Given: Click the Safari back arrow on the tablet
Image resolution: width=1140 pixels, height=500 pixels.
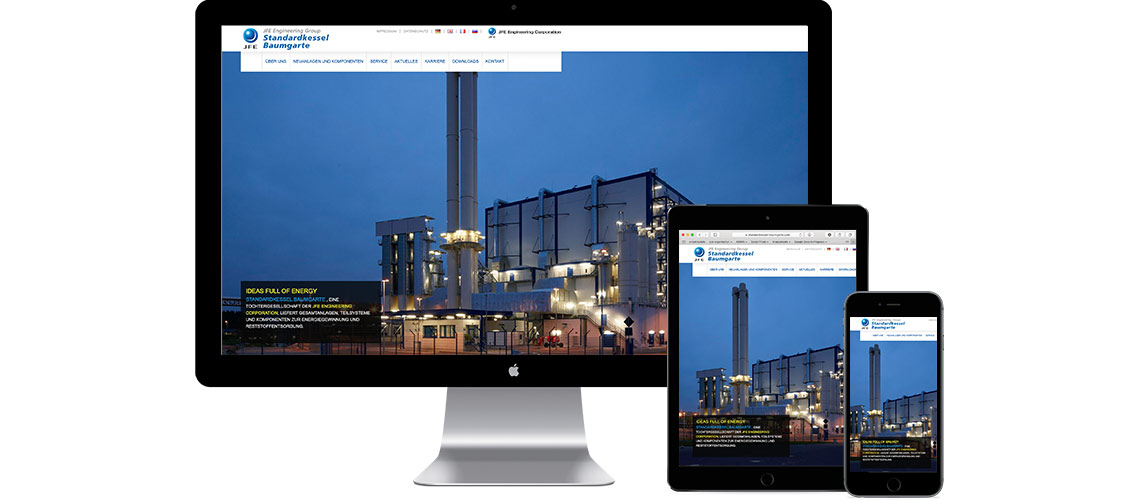Looking at the screenshot, I should 699,235.
